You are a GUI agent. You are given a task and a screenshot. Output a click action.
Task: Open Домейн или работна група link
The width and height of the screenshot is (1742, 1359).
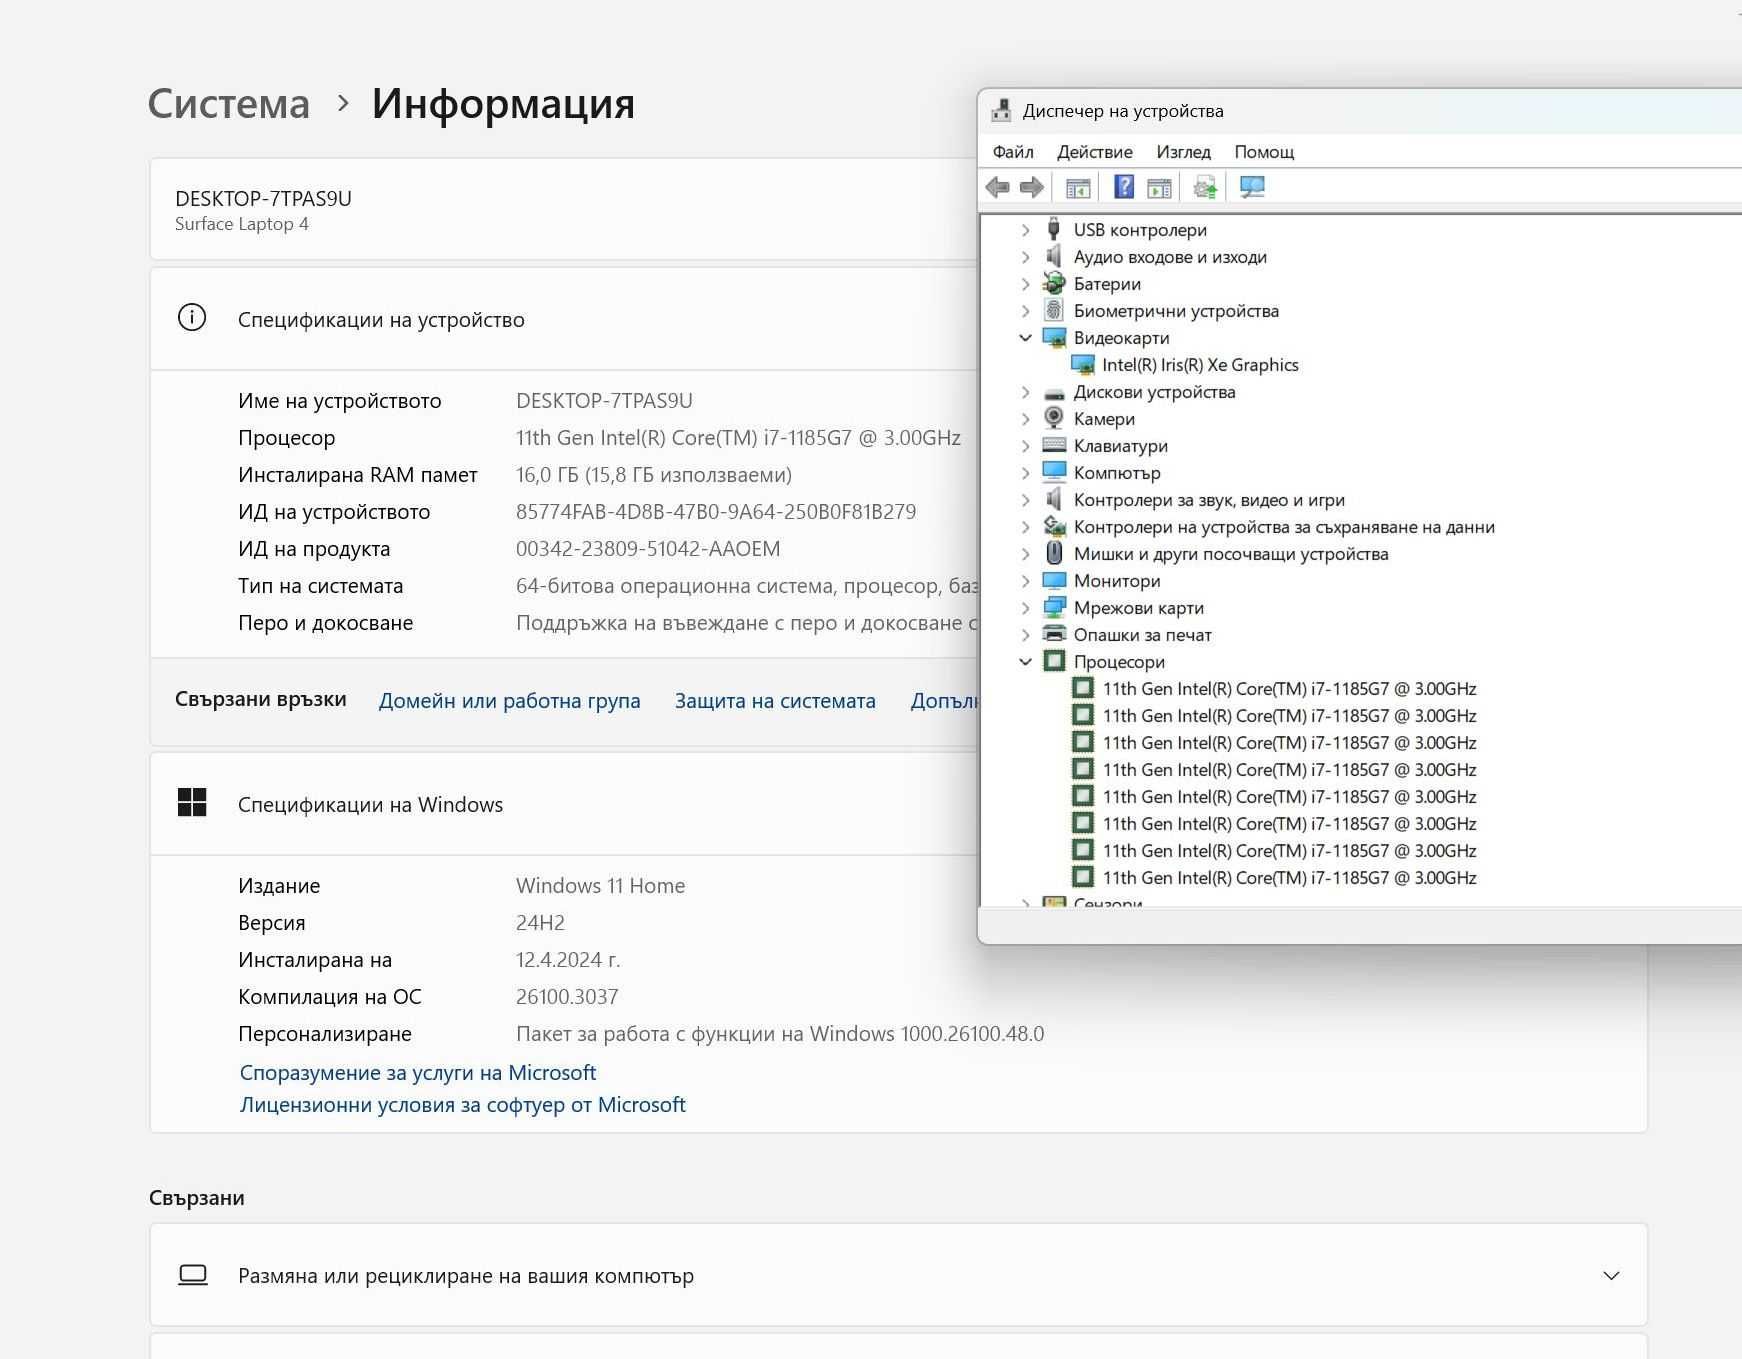point(509,701)
